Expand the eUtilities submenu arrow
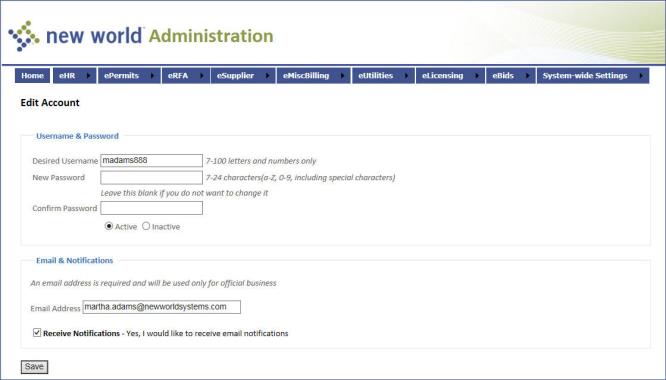The image size is (666, 380). [406, 76]
